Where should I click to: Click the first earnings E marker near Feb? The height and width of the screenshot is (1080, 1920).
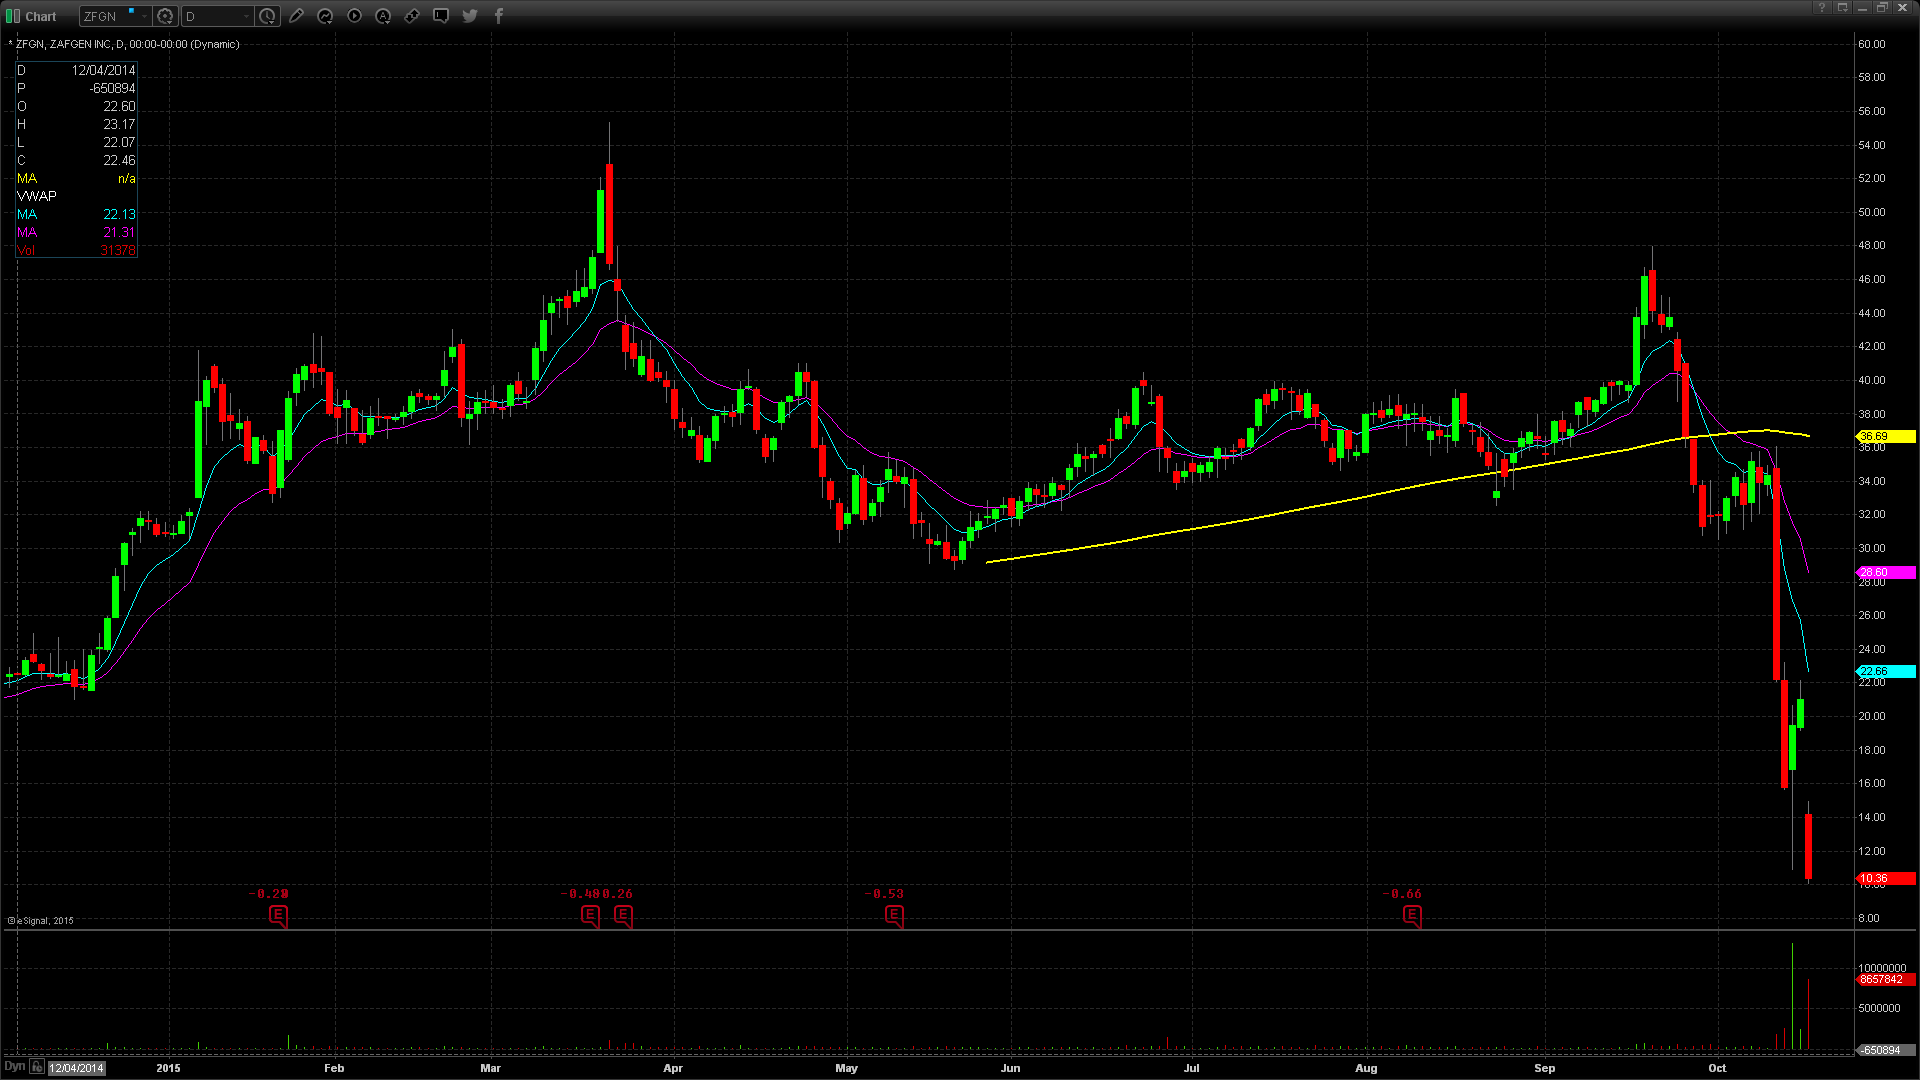click(x=279, y=915)
